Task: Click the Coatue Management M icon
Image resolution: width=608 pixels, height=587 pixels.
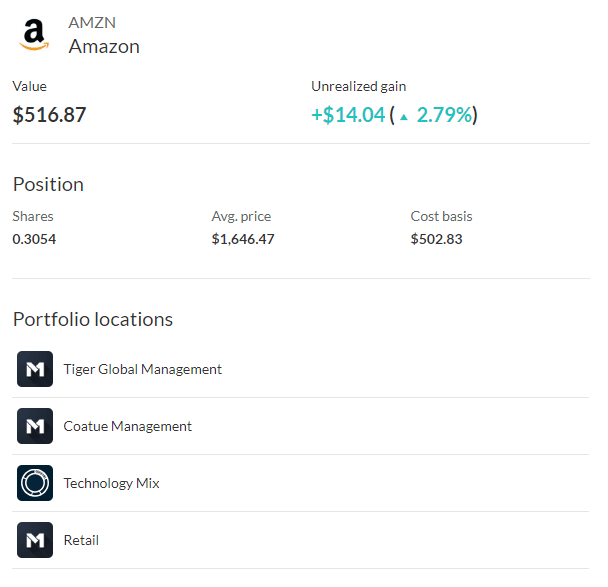Action: 35,426
